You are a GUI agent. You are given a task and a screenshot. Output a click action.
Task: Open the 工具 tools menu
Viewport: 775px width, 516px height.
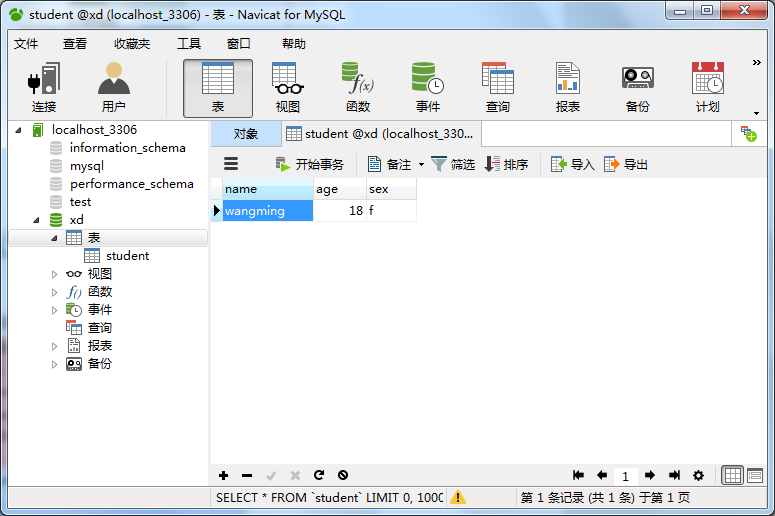[189, 43]
